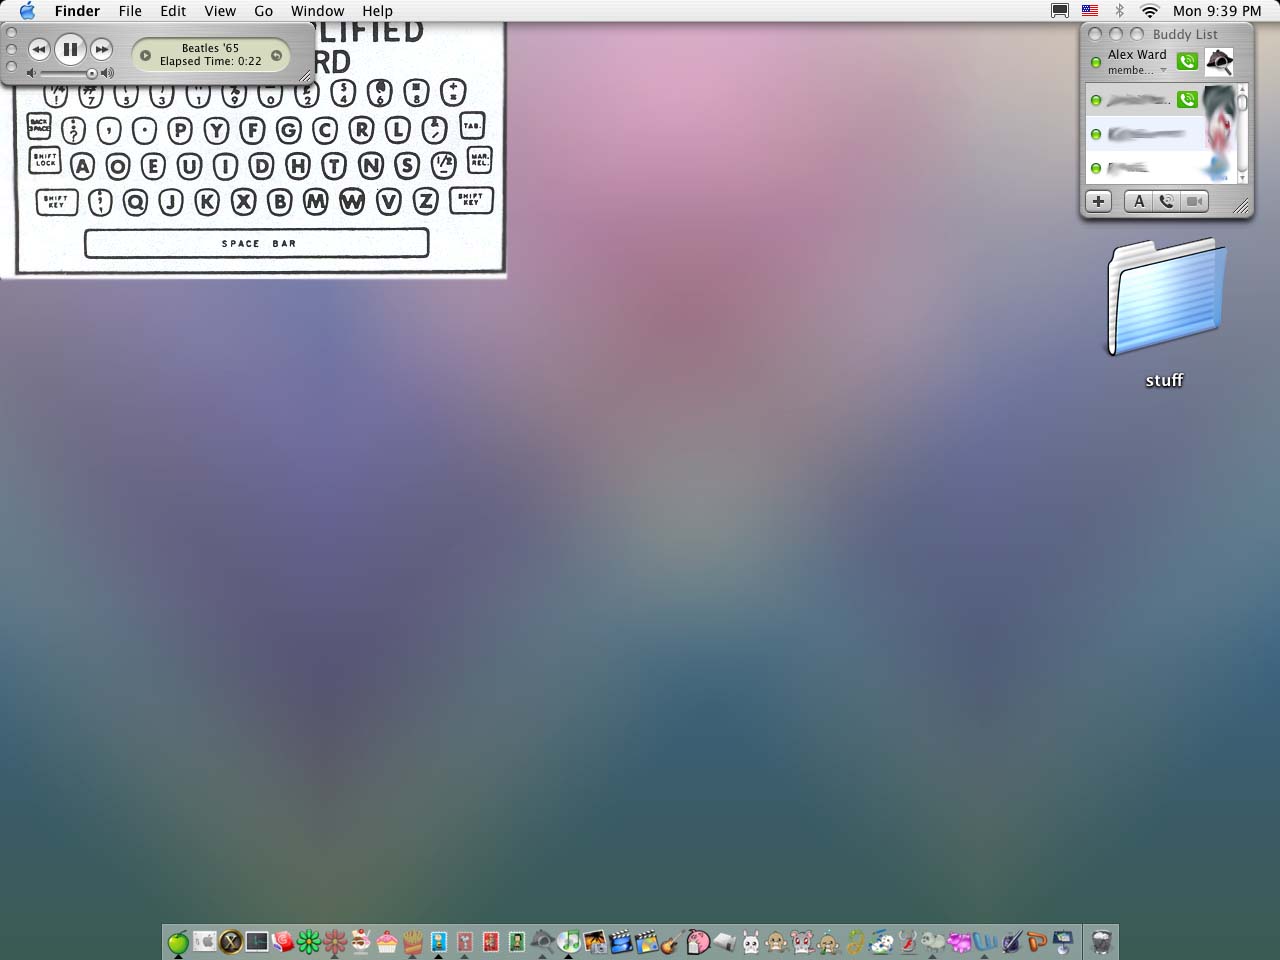Viewport: 1280px width, 960px height.
Task: Click the white bunny Dock icon
Action: [x=751, y=942]
